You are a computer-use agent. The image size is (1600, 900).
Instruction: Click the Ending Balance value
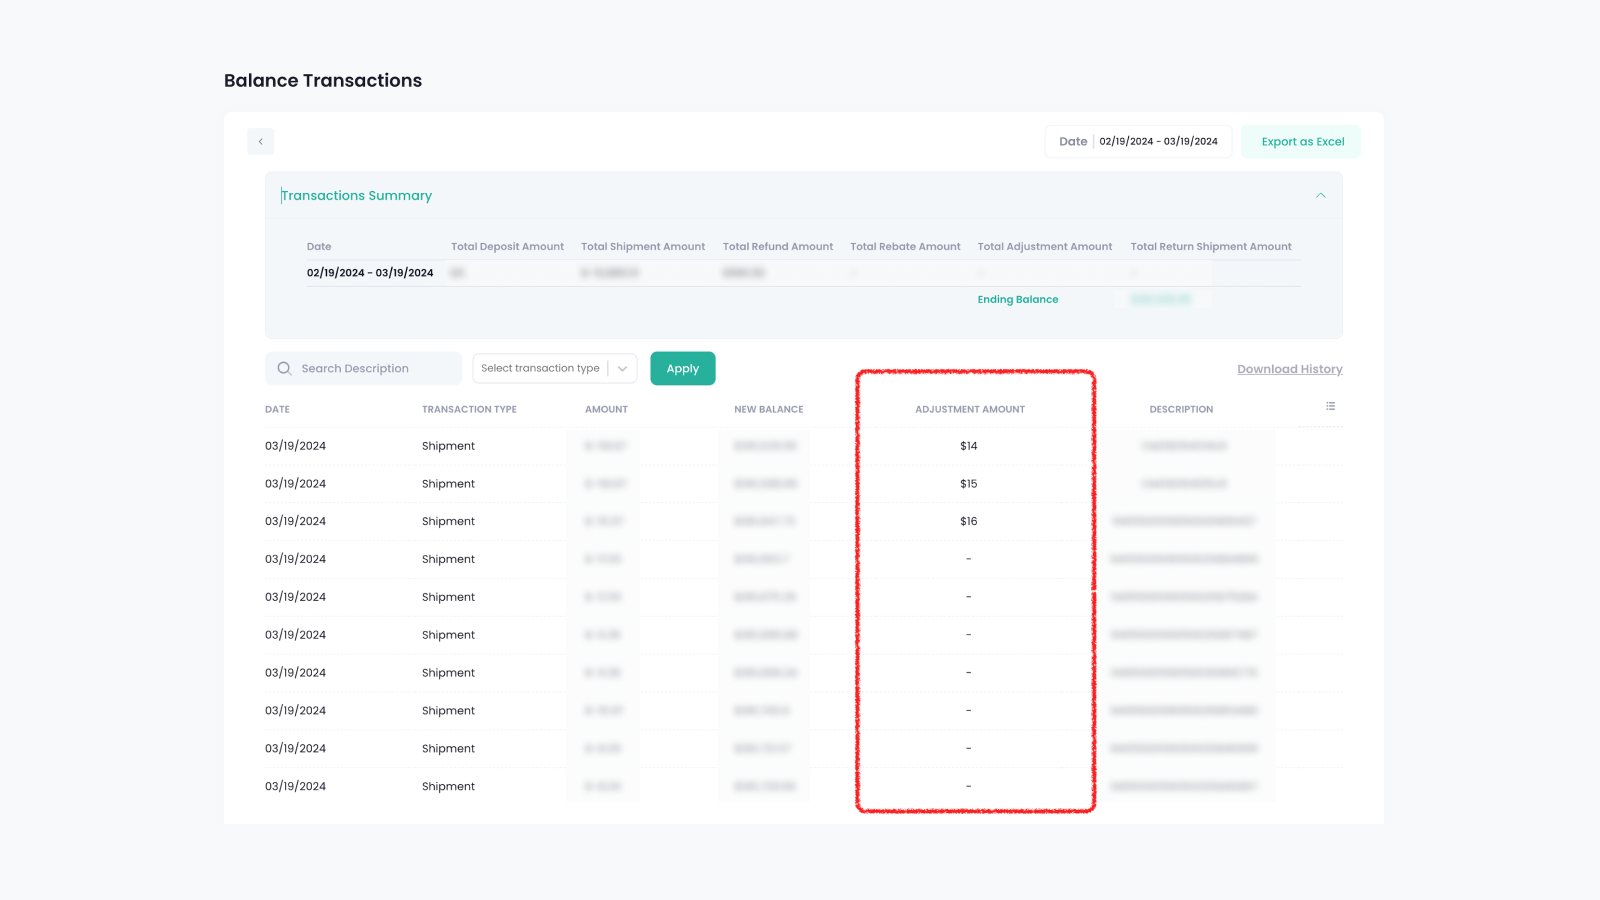click(x=1160, y=298)
